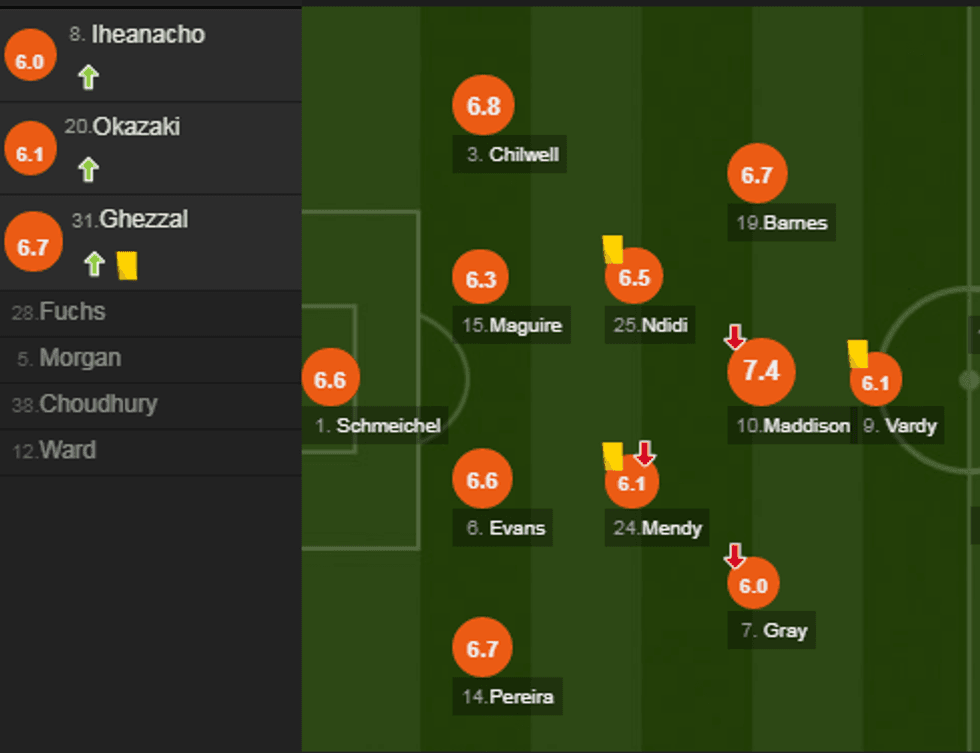Click Vardy's yellow card icon
This screenshot has height=753, width=980.
click(x=857, y=354)
